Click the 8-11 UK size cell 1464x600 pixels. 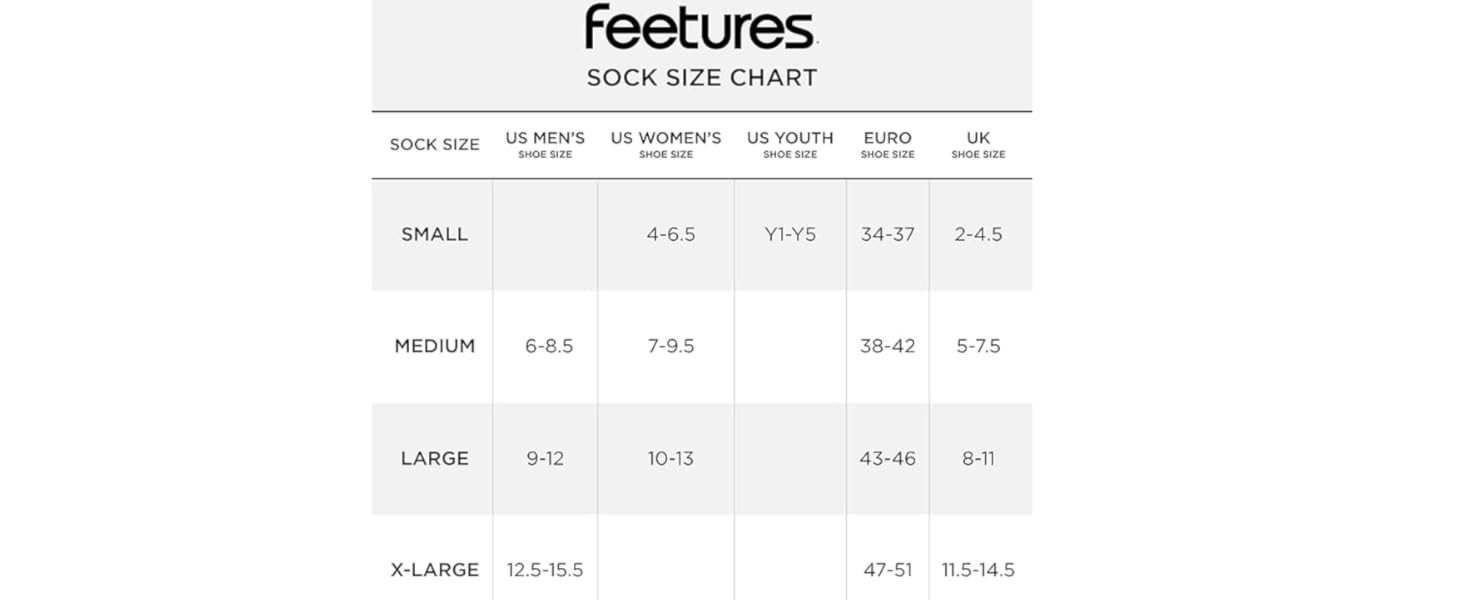point(978,458)
